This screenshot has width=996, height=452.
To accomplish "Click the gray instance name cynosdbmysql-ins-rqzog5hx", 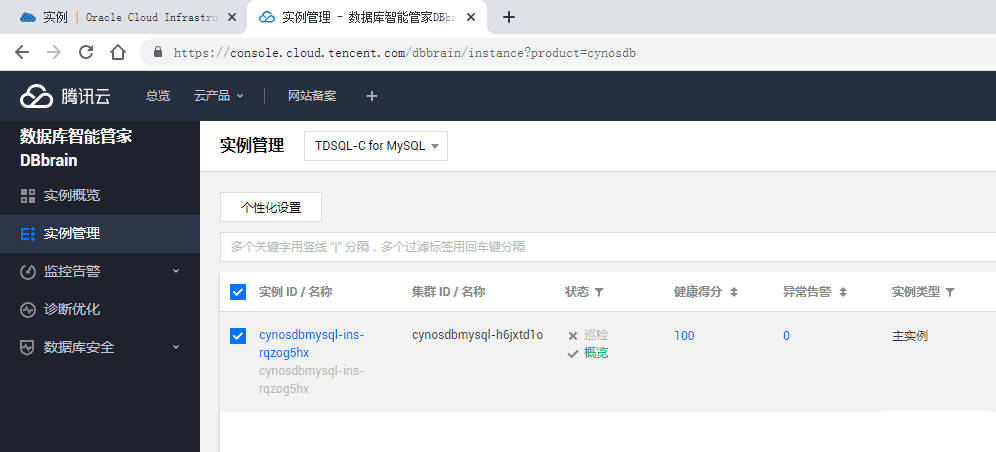I will (312, 380).
